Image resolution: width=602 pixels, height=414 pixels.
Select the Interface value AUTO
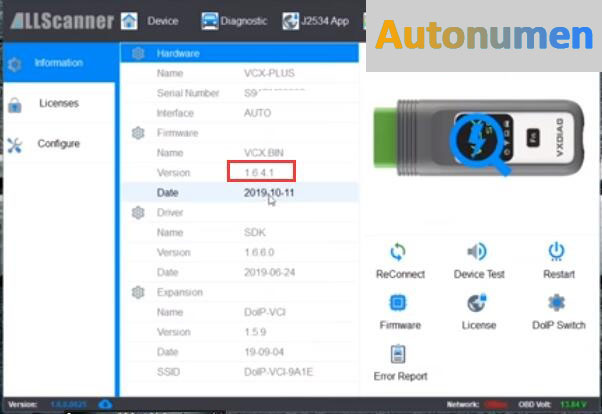pyautogui.click(x=258, y=113)
